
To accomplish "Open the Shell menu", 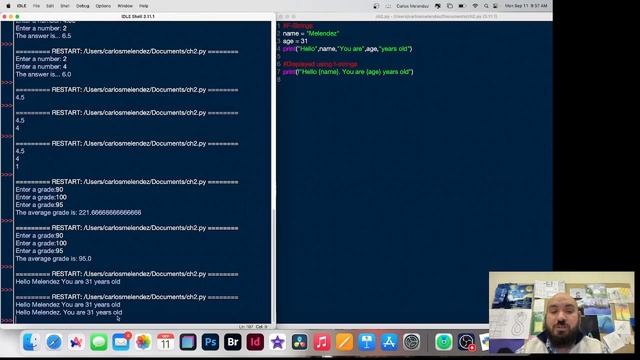I will tap(64, 6).
